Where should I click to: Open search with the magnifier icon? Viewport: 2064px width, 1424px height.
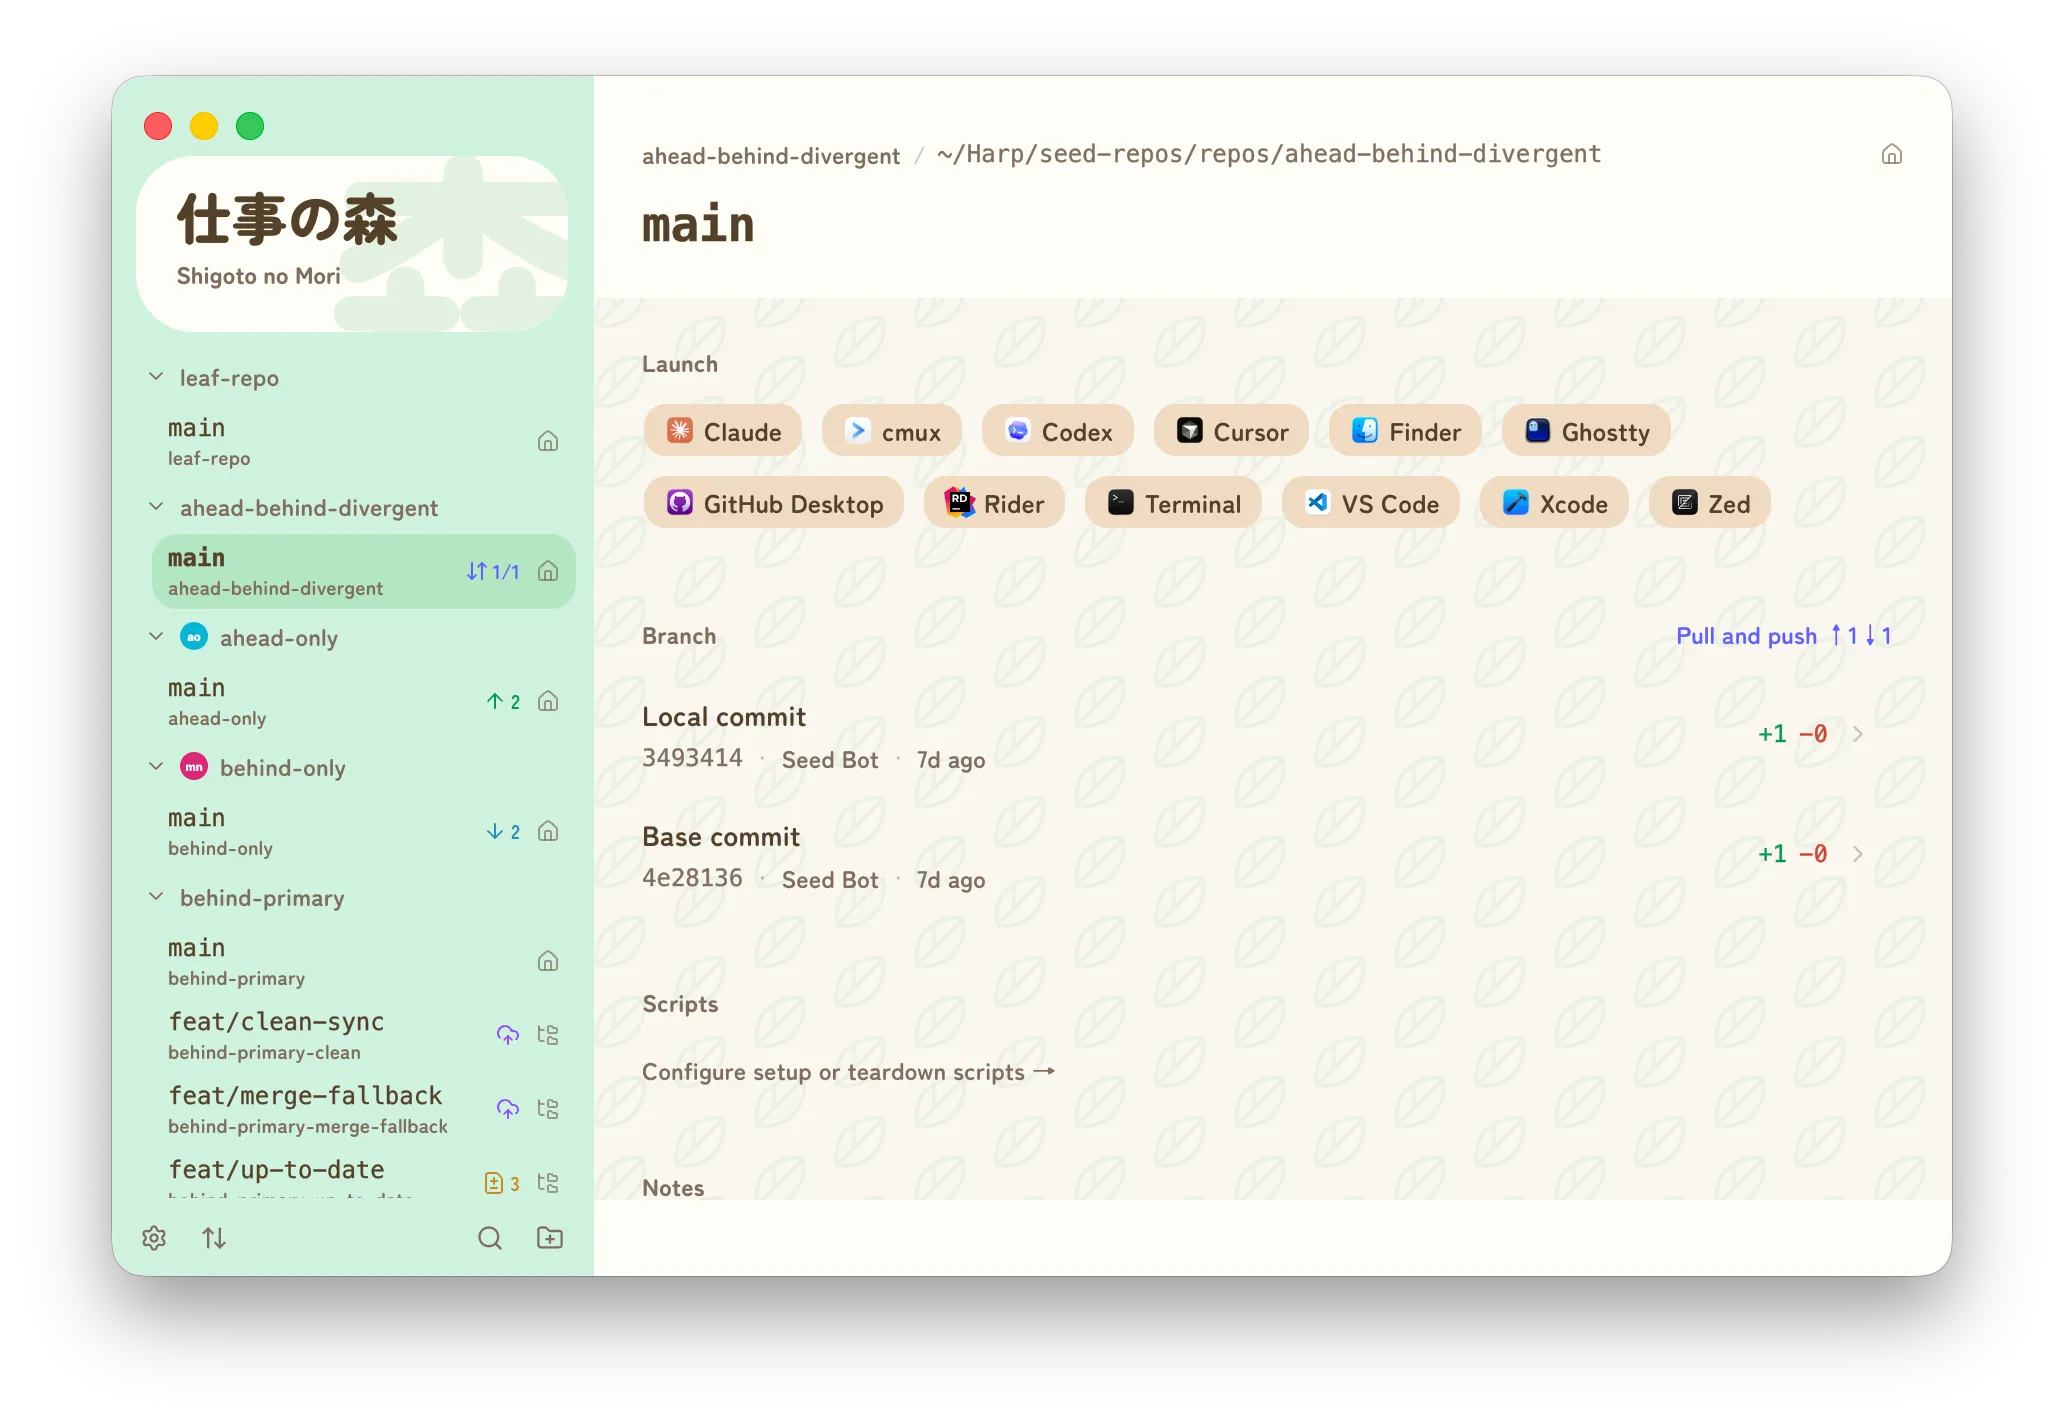click(x=490, y=1238)
